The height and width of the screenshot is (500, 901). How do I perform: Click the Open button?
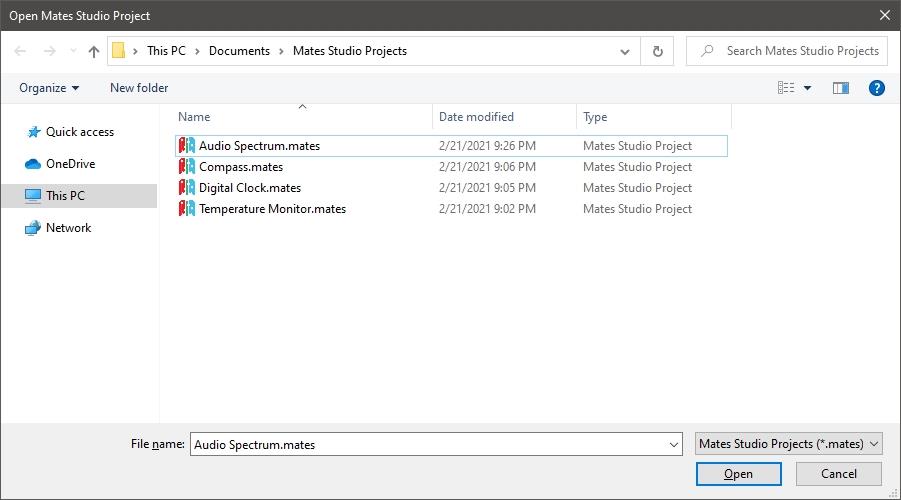point(738,474)
